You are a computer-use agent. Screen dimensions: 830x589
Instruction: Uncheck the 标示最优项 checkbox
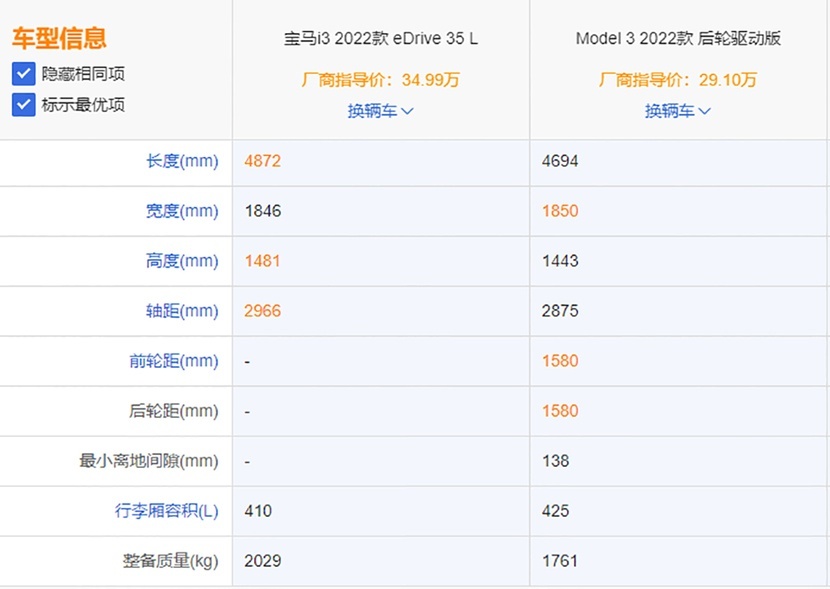[x=23, y=105]
